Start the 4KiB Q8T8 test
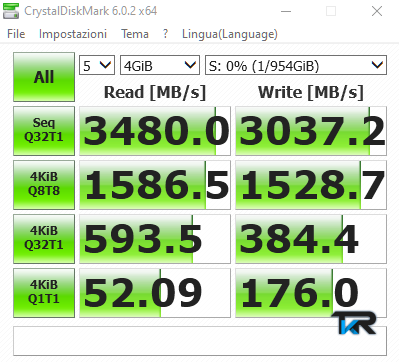Screen dimensions: 399x362 pos(44,185)
